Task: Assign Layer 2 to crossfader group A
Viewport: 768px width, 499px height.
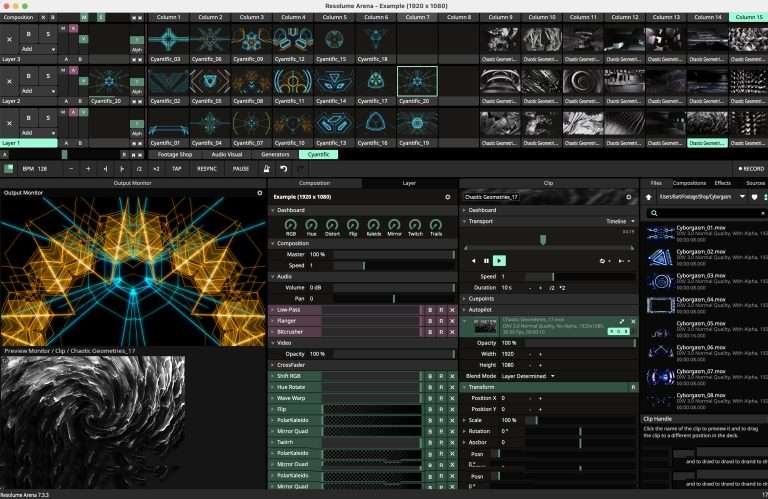Action: pyautogui.click(x=67, y=101)
